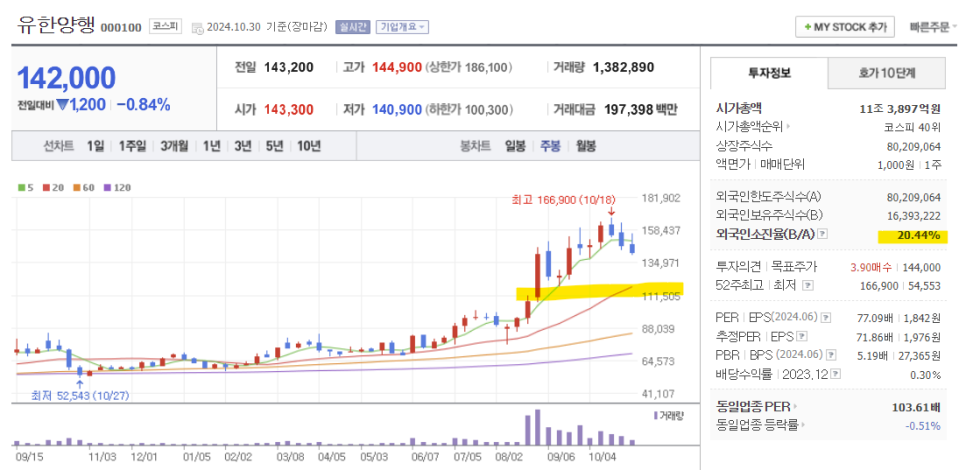Switch candlestick chart to 일봉
Screen dimensions: 966x470
click(x=515, y=146)
